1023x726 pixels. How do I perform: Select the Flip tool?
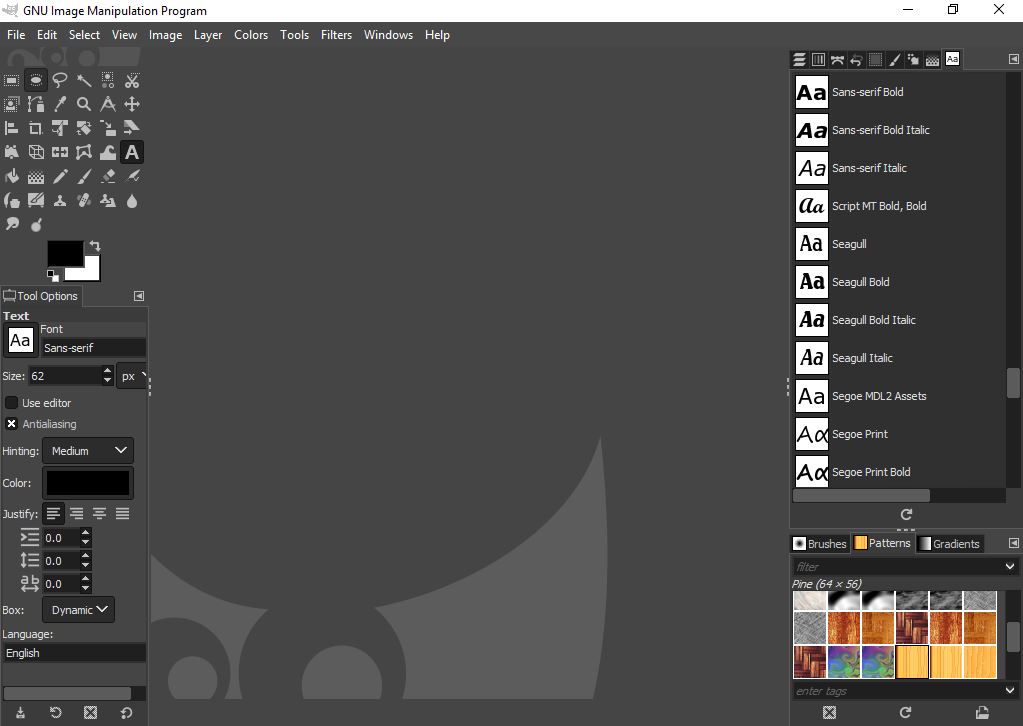pos(60,153)
